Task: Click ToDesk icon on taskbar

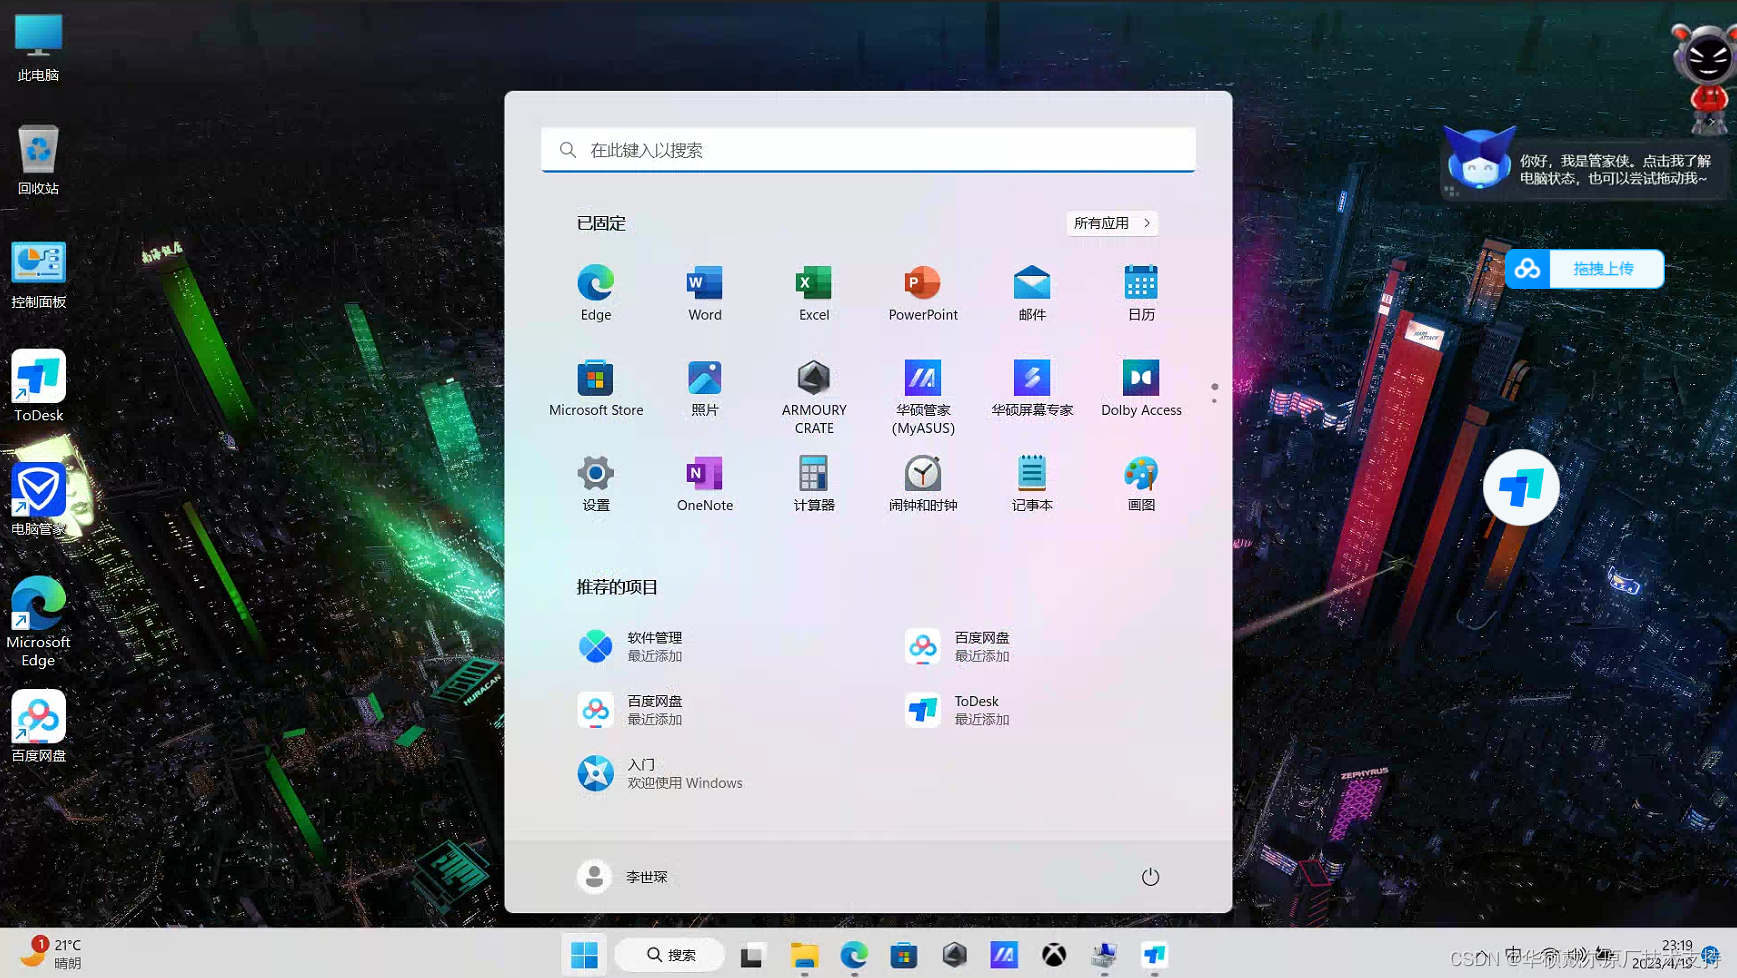Action: (1154, 955)
